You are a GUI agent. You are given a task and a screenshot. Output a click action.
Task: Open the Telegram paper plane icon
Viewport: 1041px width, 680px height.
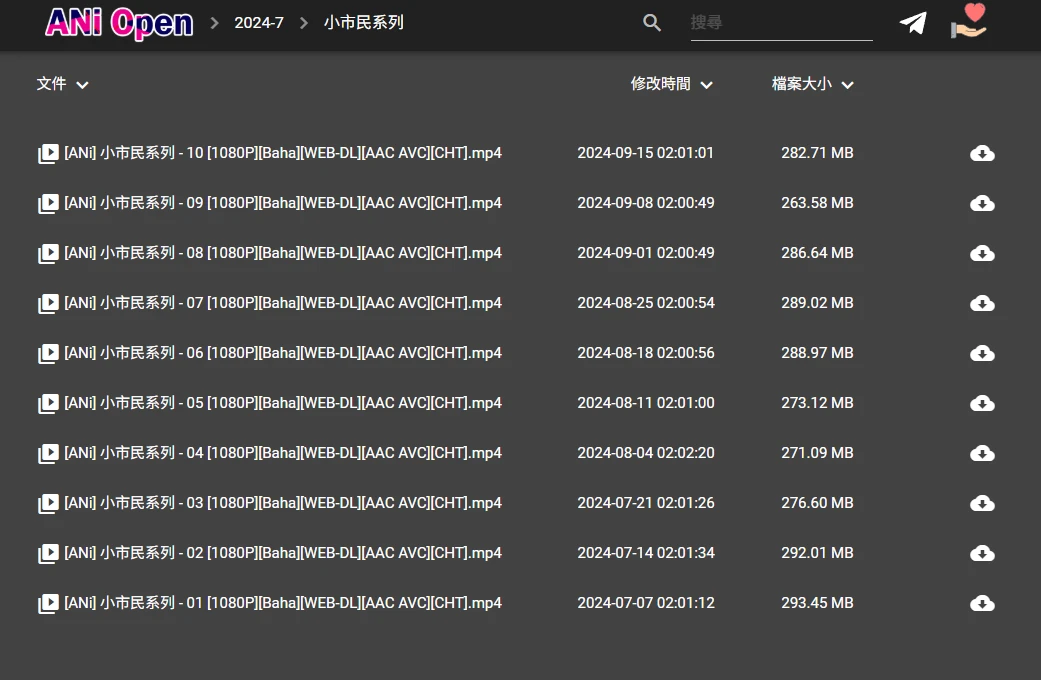click(912, 23)
